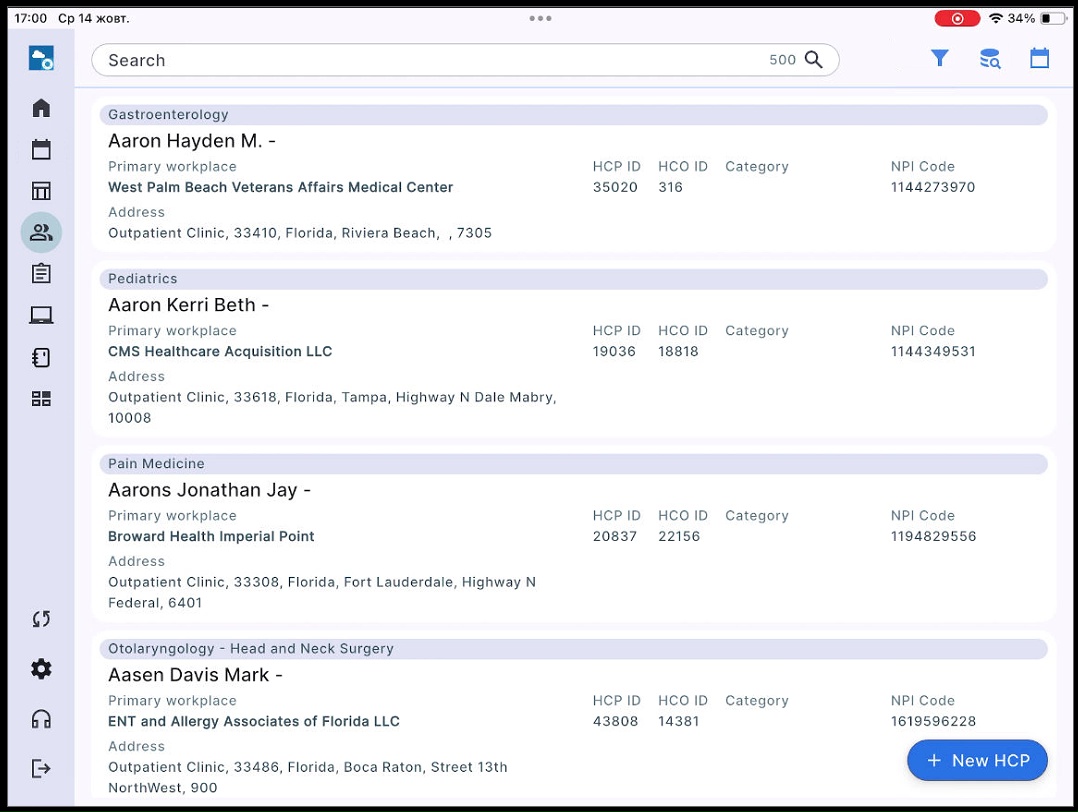Select the HCP contacts people icon
Screen dimensions: 1078x812
click(41, 232)
